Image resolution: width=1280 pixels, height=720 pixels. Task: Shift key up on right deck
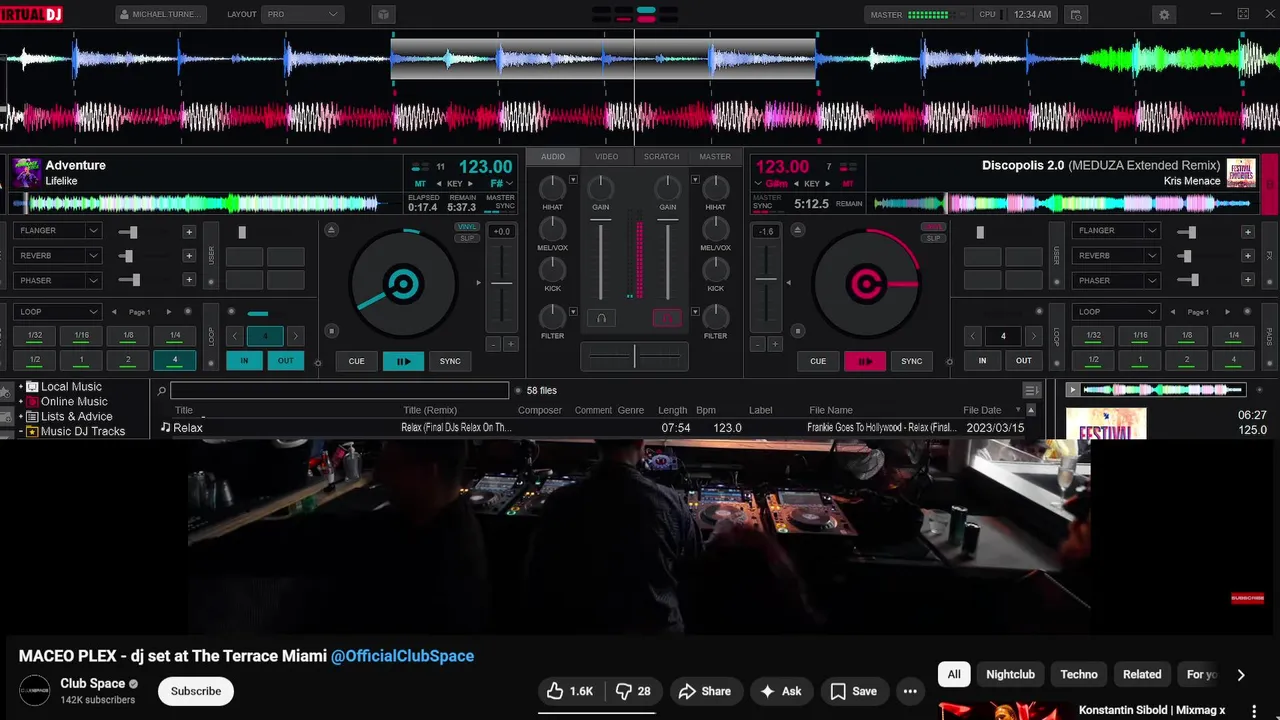828,184
